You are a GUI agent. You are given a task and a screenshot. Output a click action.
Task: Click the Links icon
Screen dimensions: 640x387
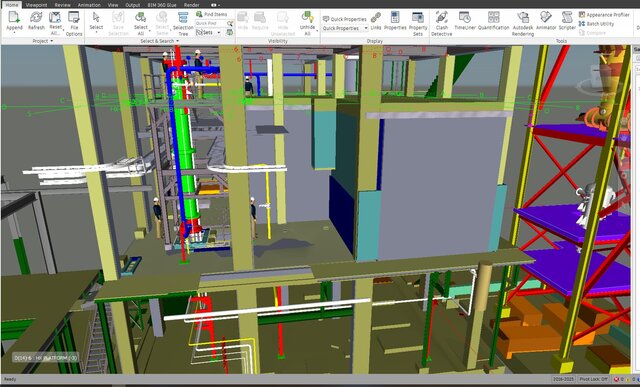pos(376,17)
